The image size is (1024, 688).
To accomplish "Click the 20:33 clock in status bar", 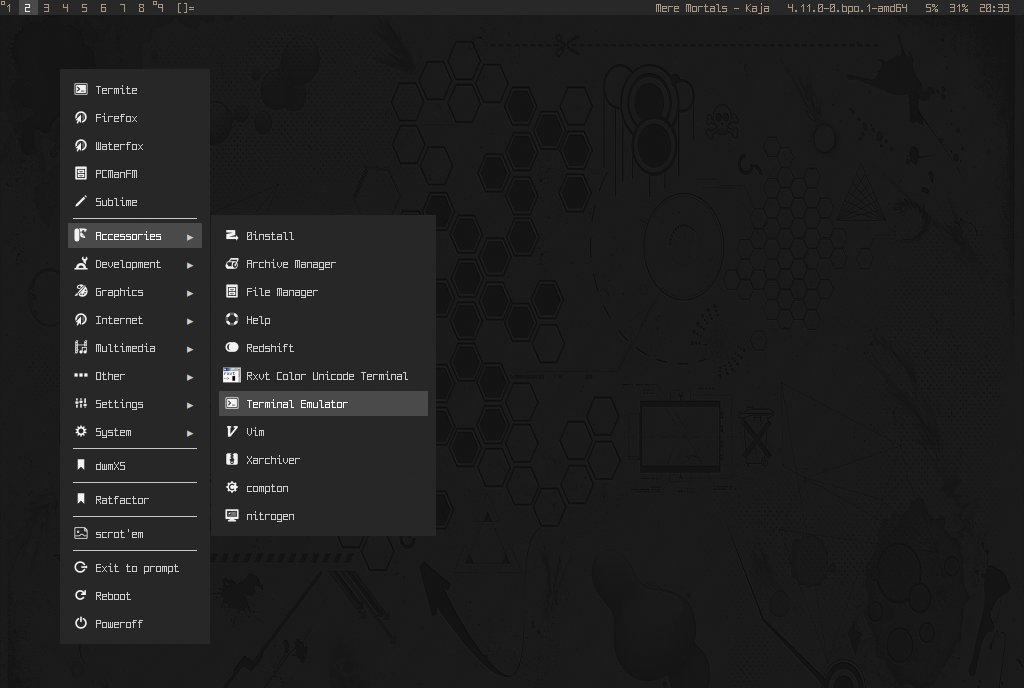I will click(x=994, y=8).
